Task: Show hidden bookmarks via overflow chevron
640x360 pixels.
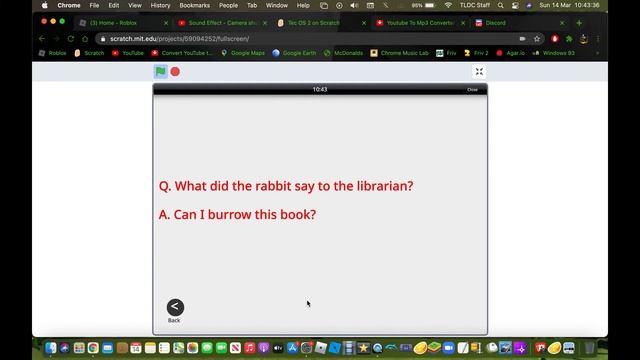Action: click(598, 53)
